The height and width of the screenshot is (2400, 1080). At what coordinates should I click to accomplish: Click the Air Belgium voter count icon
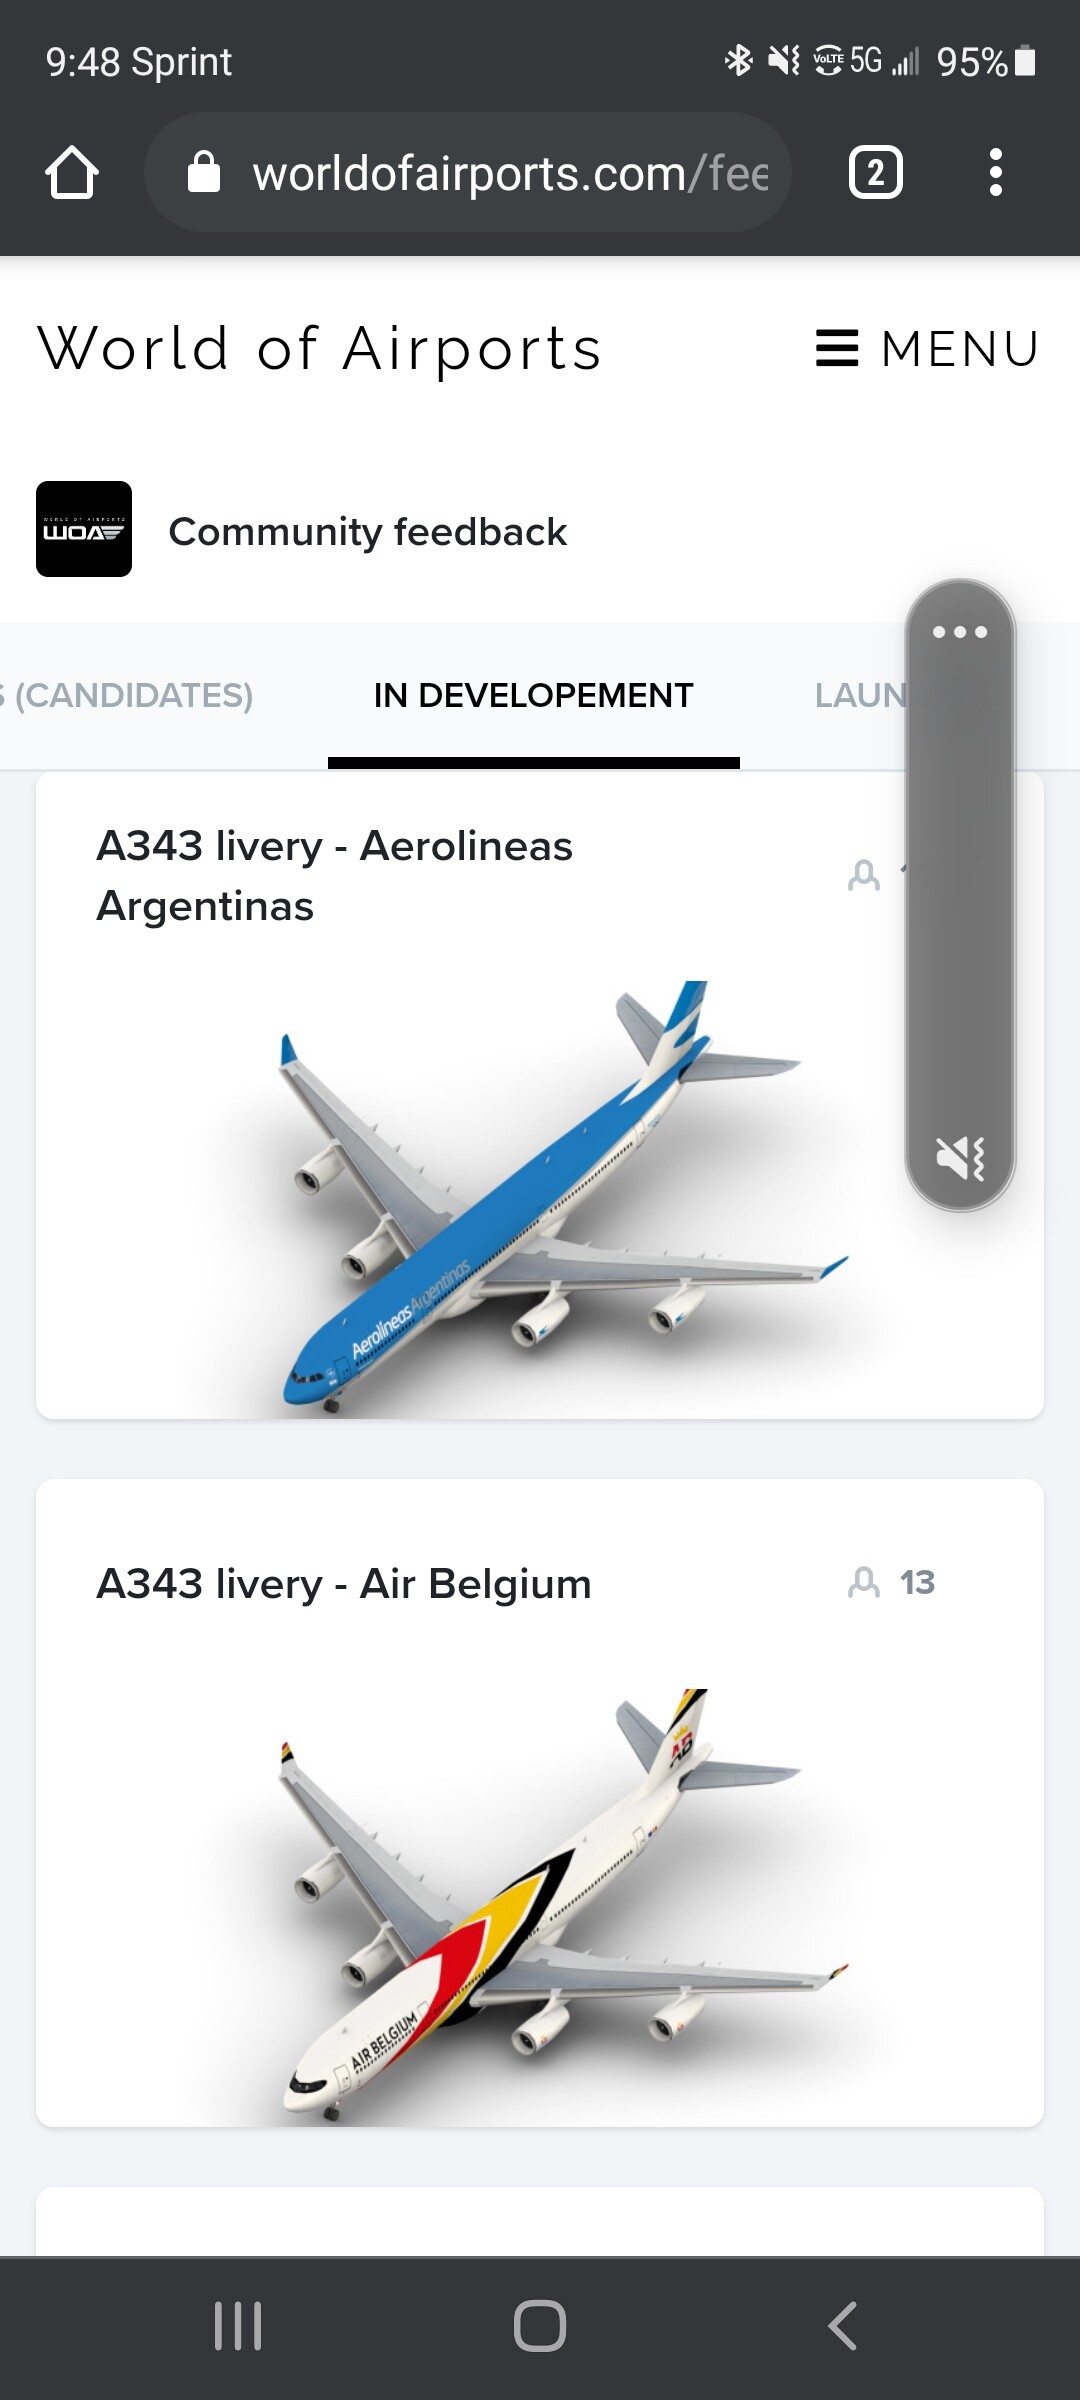(x=864, y=1583)
